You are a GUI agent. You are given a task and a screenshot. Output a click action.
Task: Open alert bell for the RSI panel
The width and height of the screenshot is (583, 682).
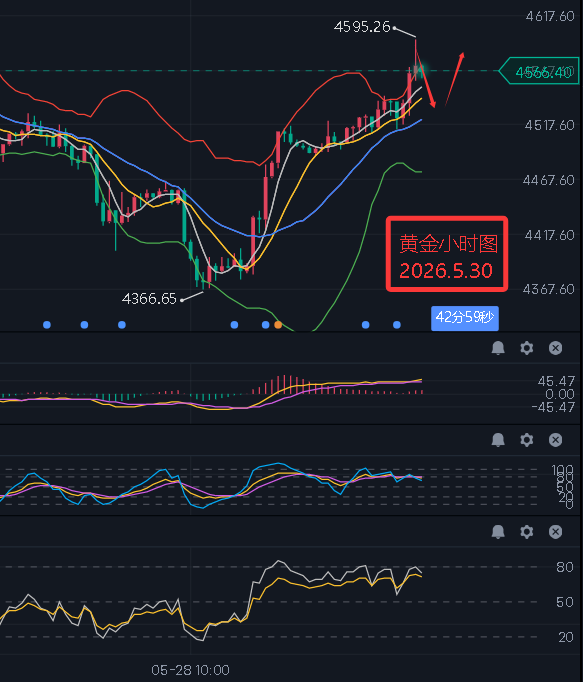[x=498, y=532]
